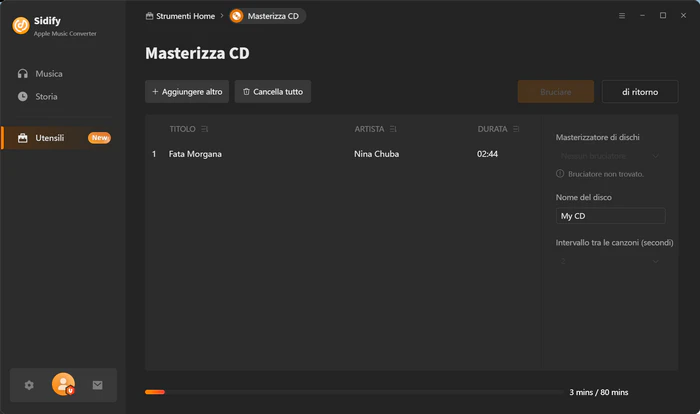Click the duration 02:44
The height and width of the screenshot is (414, 700).
(x=487, y=154)
